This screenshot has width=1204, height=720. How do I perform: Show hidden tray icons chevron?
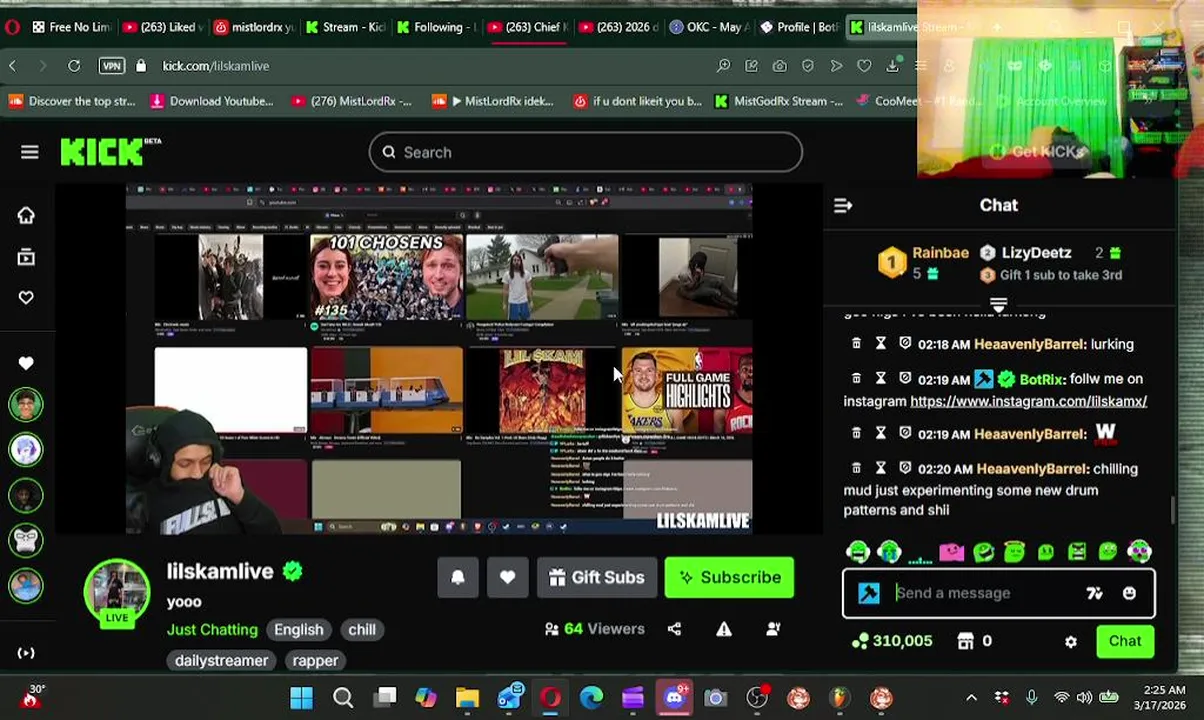tap(971, 698)
